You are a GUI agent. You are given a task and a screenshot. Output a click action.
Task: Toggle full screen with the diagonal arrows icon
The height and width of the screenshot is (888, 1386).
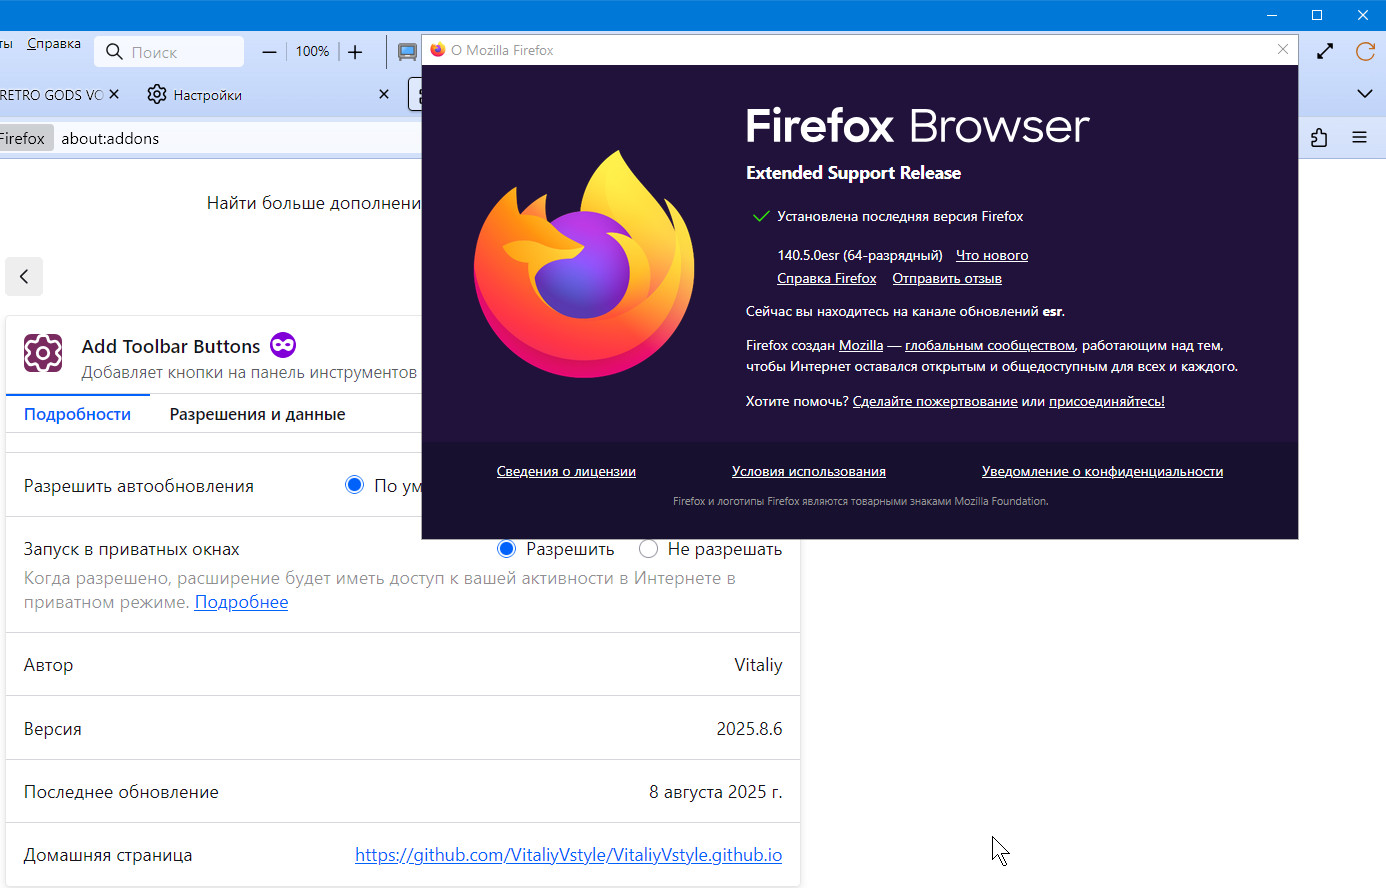pos(1325,51)
